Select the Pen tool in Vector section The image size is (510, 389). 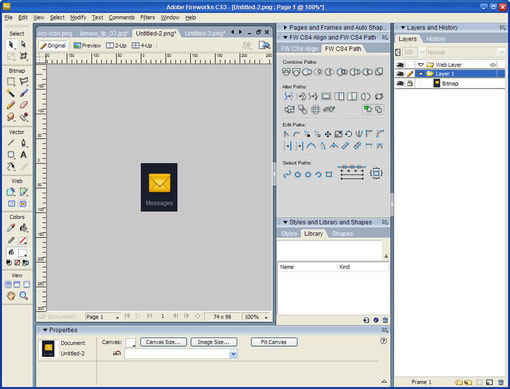23,143
